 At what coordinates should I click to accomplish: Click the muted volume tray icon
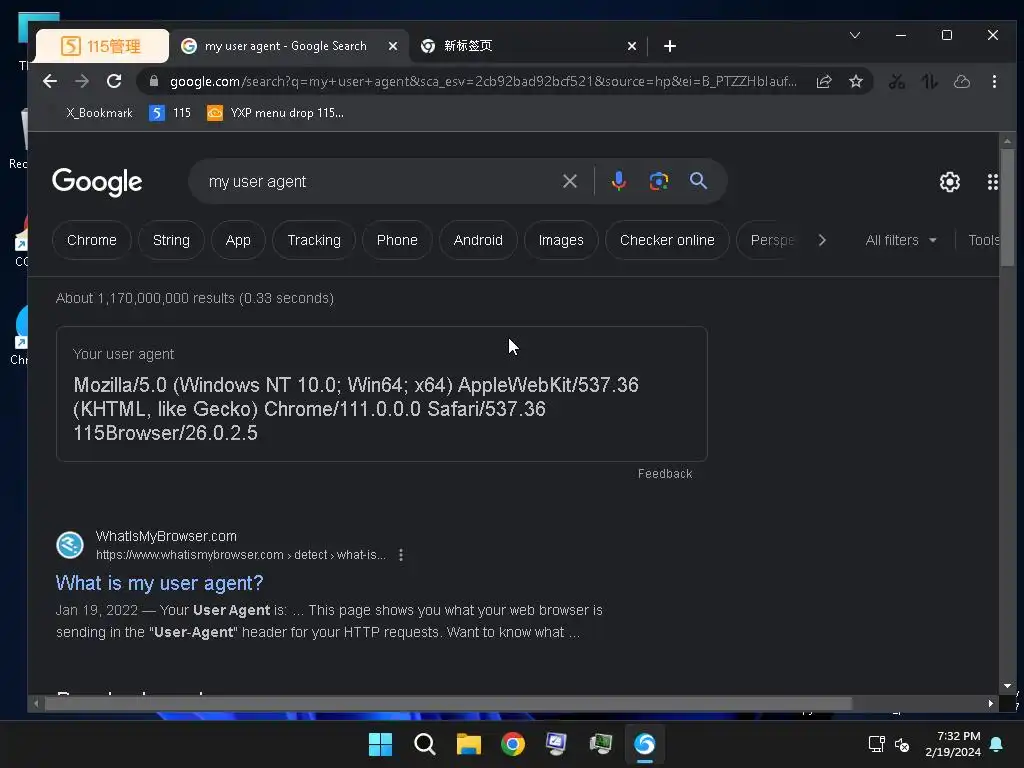point(902,744)
